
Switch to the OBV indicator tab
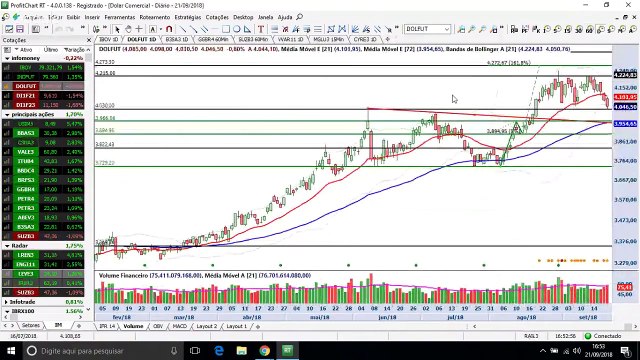click(x=158, y=326)
